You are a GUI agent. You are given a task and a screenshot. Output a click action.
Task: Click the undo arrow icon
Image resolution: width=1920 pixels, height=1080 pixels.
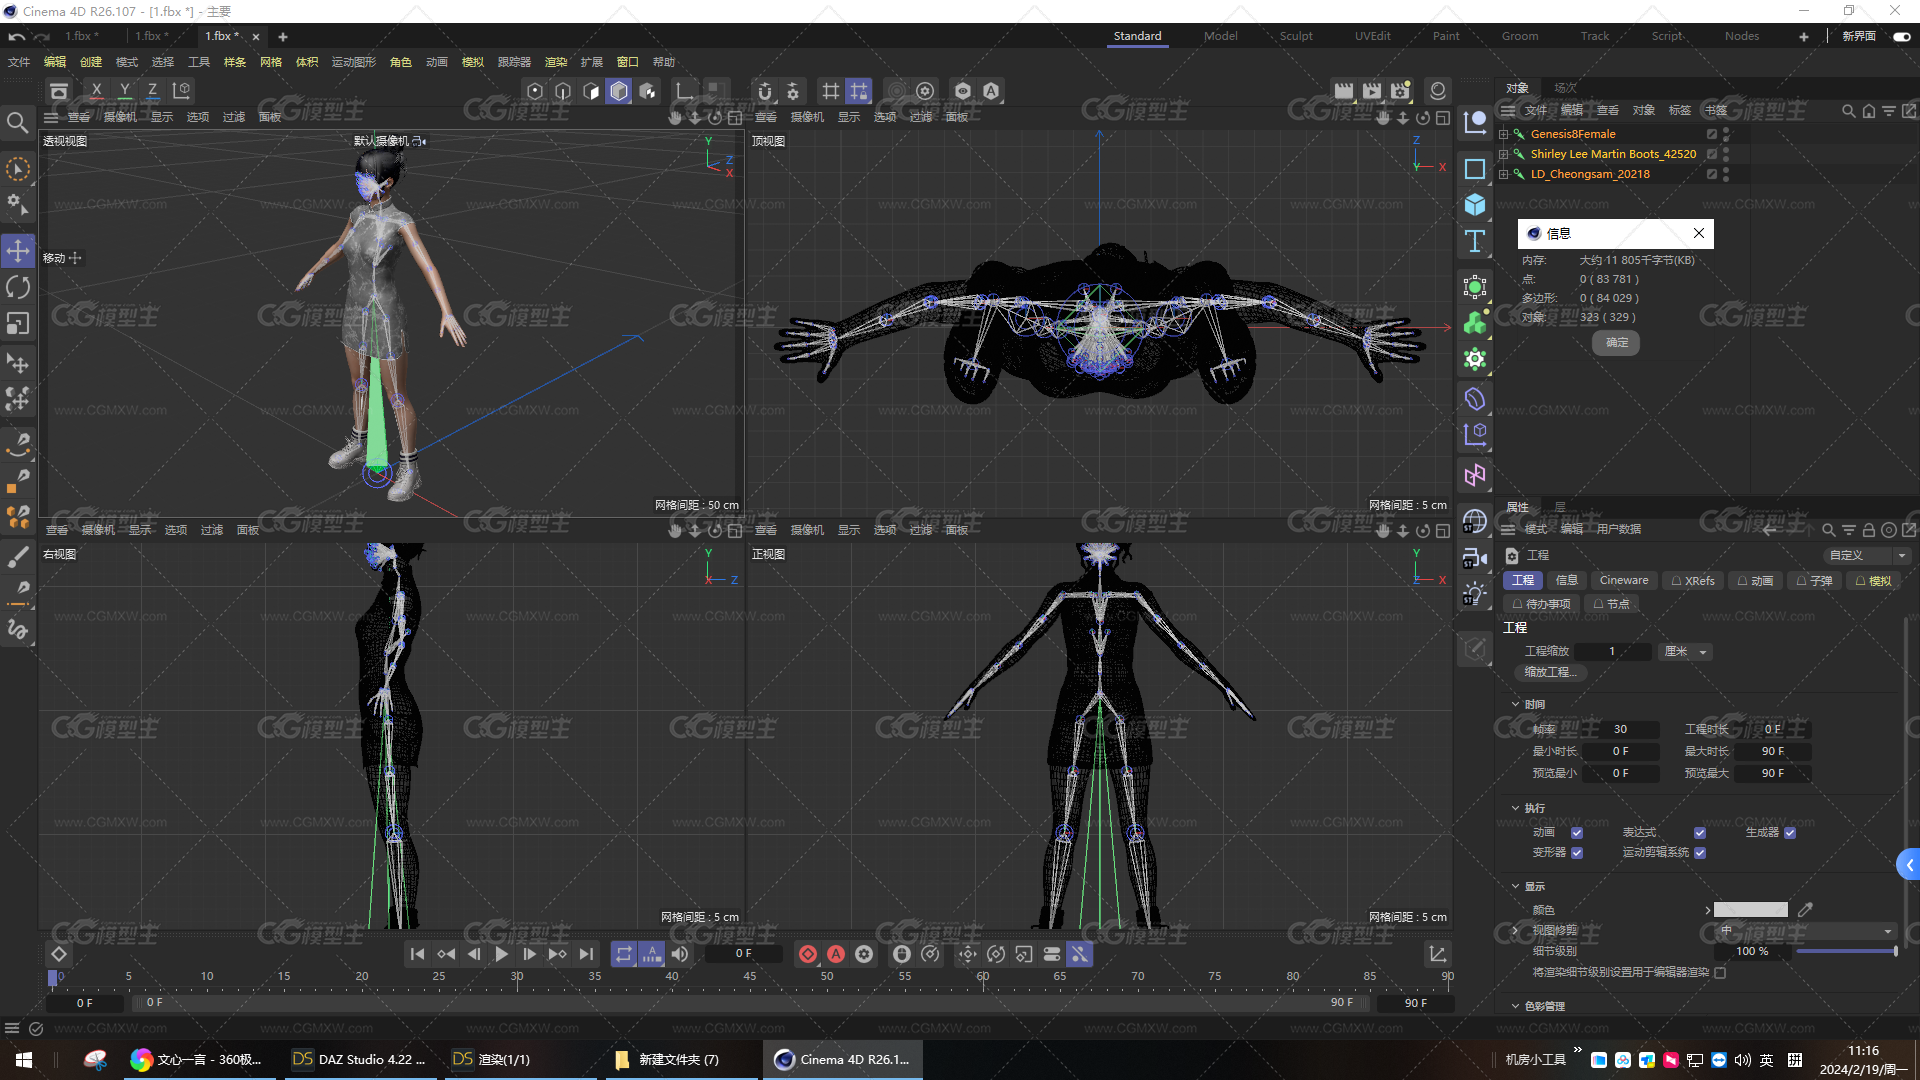click(x=17, y=37)
